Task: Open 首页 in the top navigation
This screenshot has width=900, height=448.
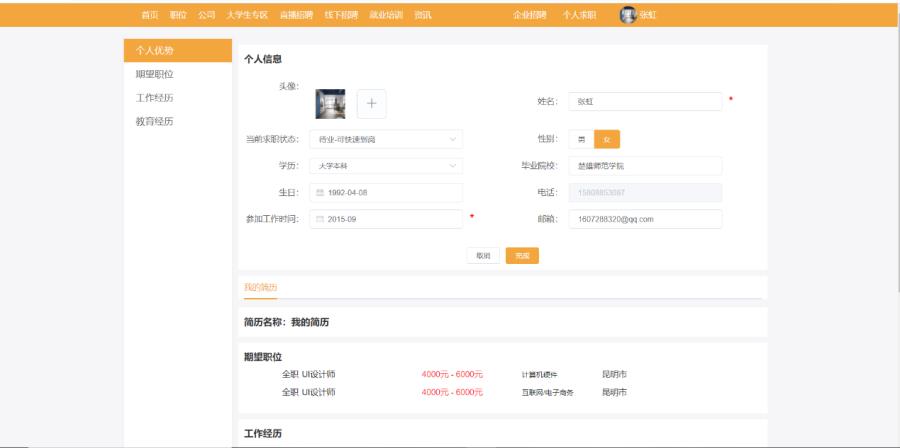Action: pos(149,16)
